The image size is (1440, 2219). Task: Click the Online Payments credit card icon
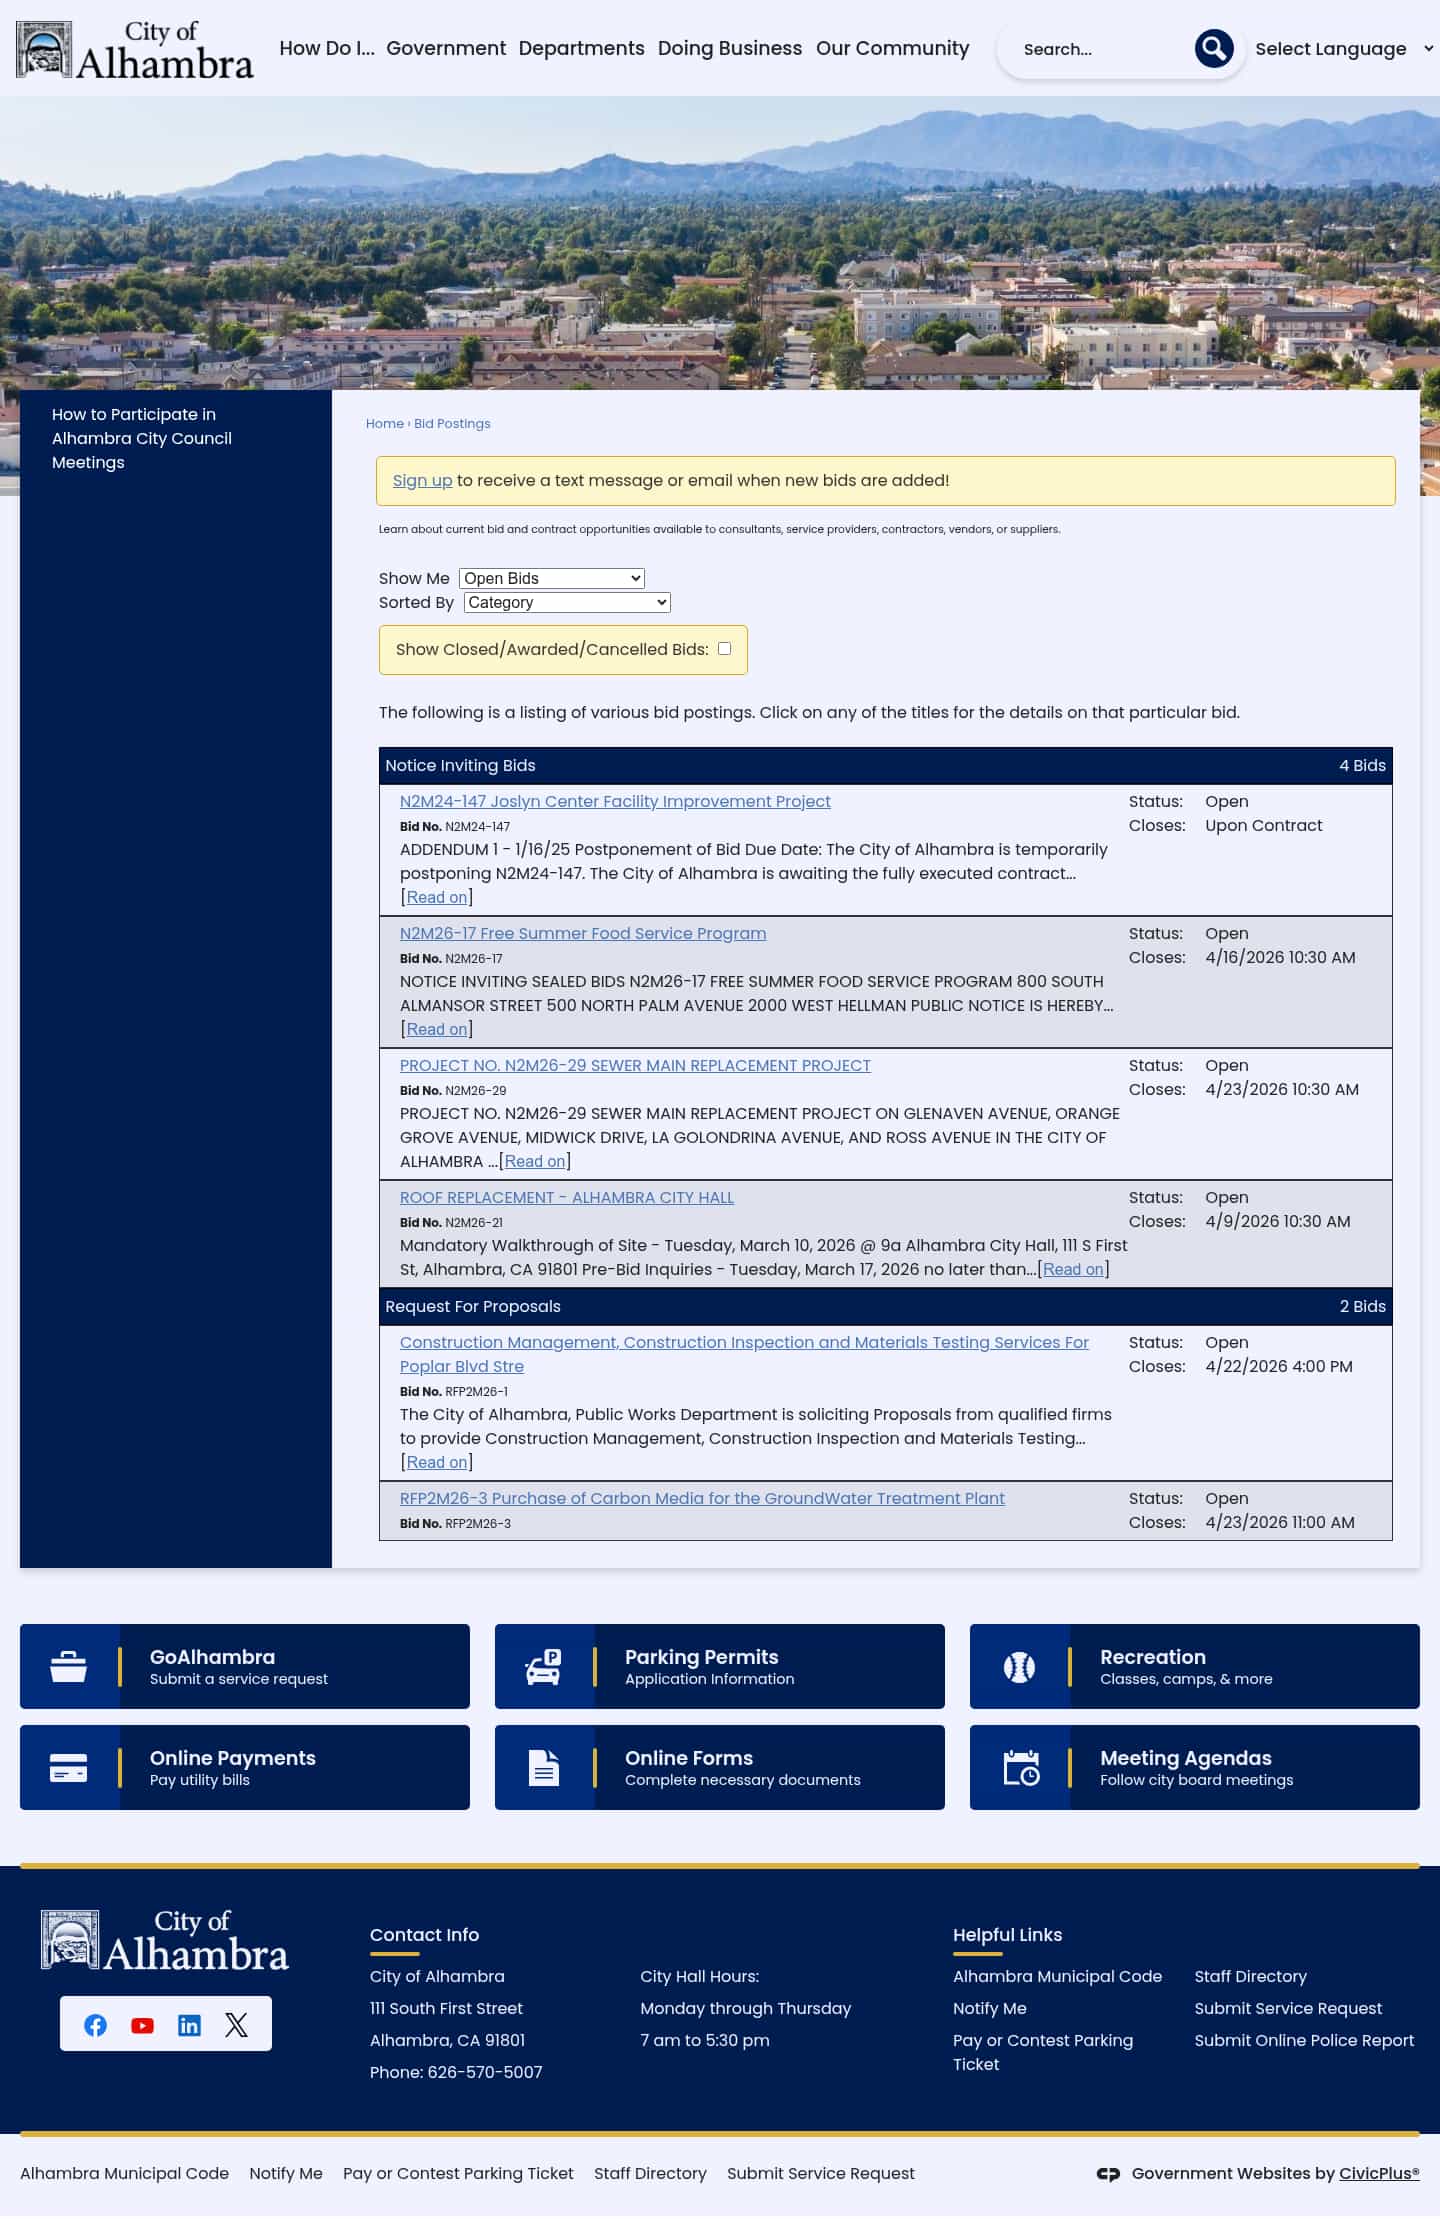[x=69, y=1768]
